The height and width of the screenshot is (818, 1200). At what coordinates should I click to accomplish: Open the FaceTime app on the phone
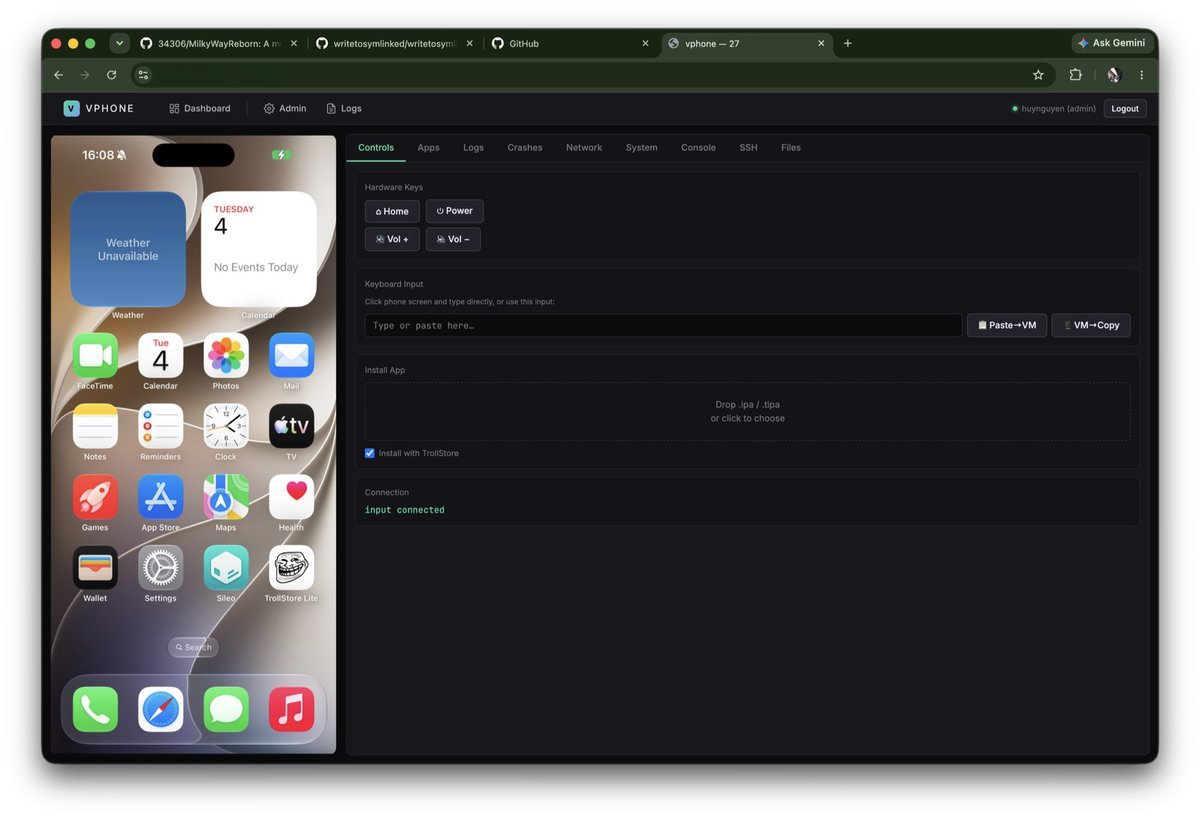click(x=95, y=355)
